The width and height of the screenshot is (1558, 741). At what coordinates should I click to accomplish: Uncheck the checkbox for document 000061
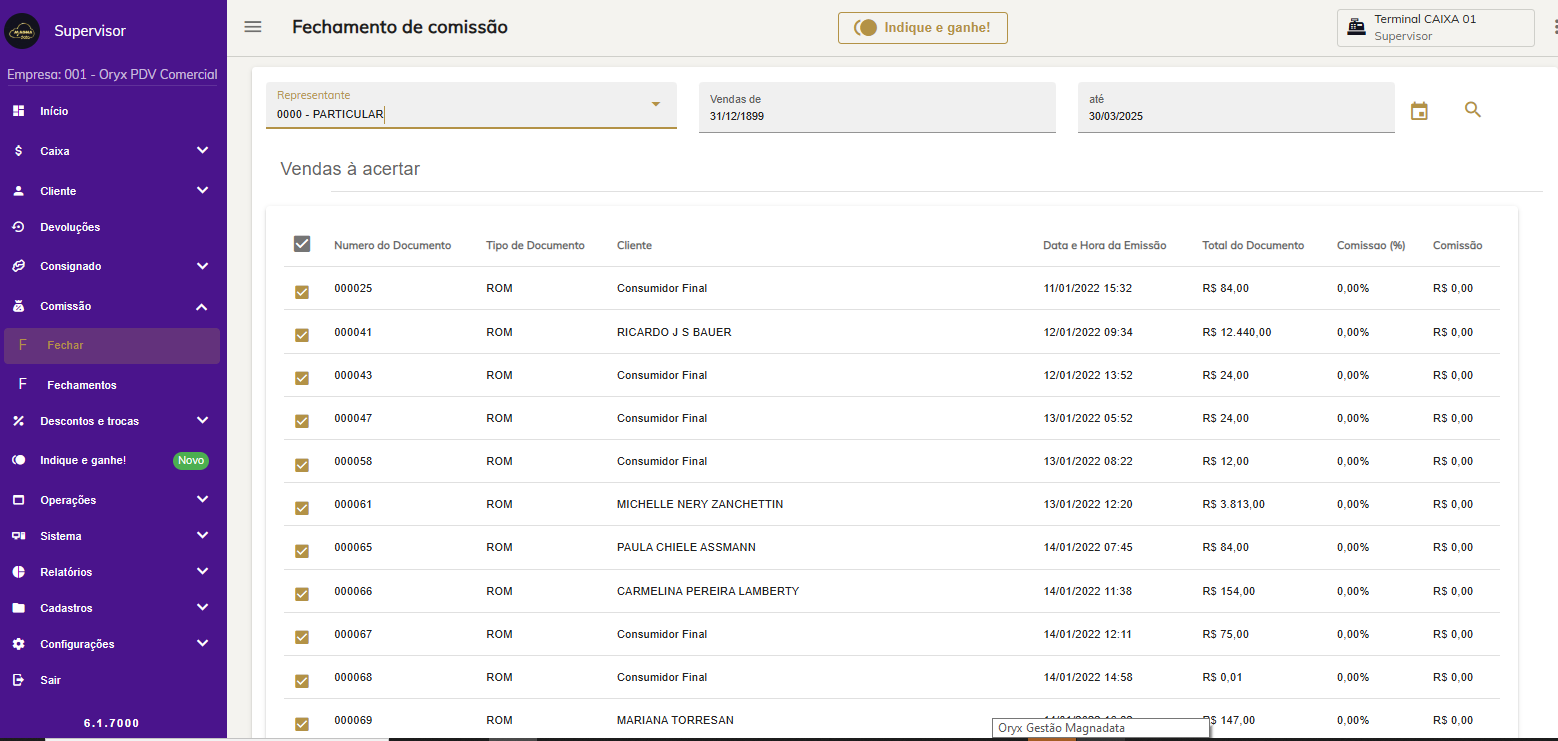(302, 508)
